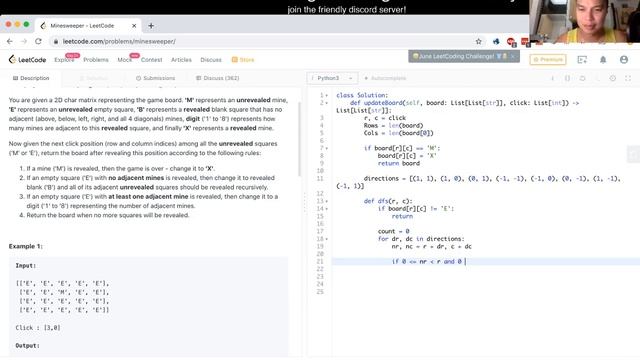
Task: Click the 'Output:' label in example
Action: pos(27,346)
